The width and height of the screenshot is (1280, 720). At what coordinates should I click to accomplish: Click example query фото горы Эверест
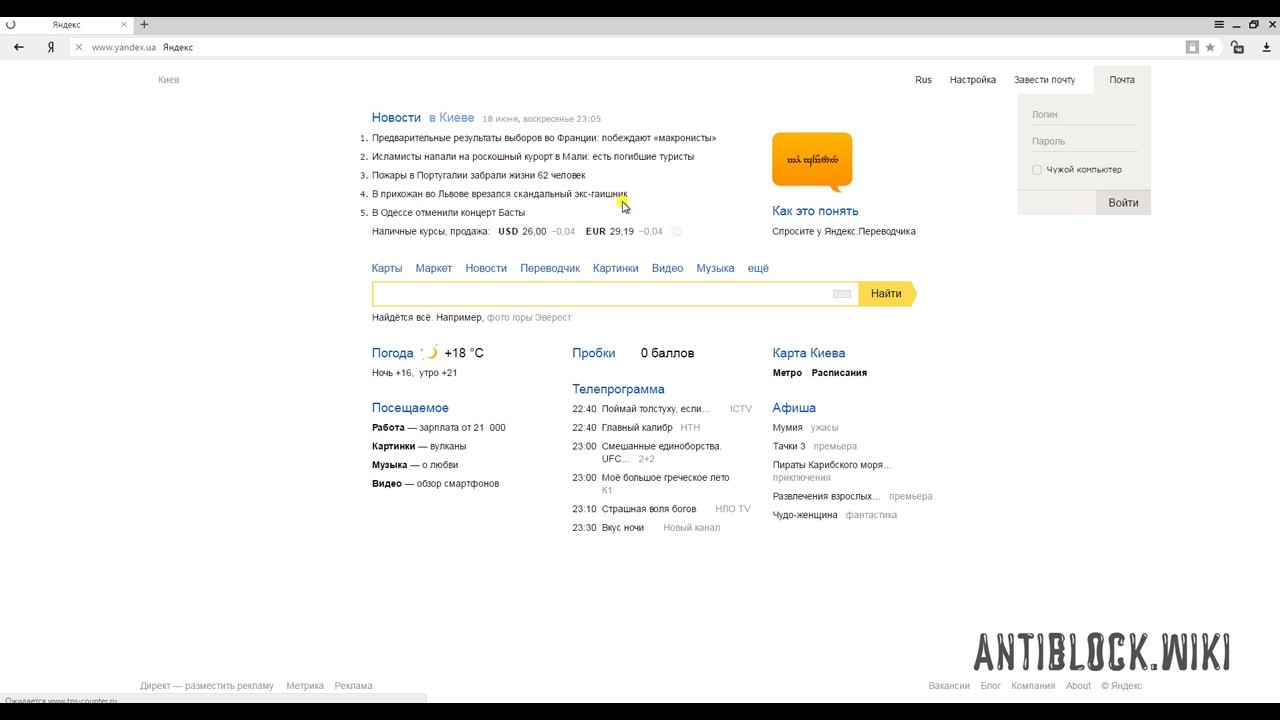coord(529,318)
